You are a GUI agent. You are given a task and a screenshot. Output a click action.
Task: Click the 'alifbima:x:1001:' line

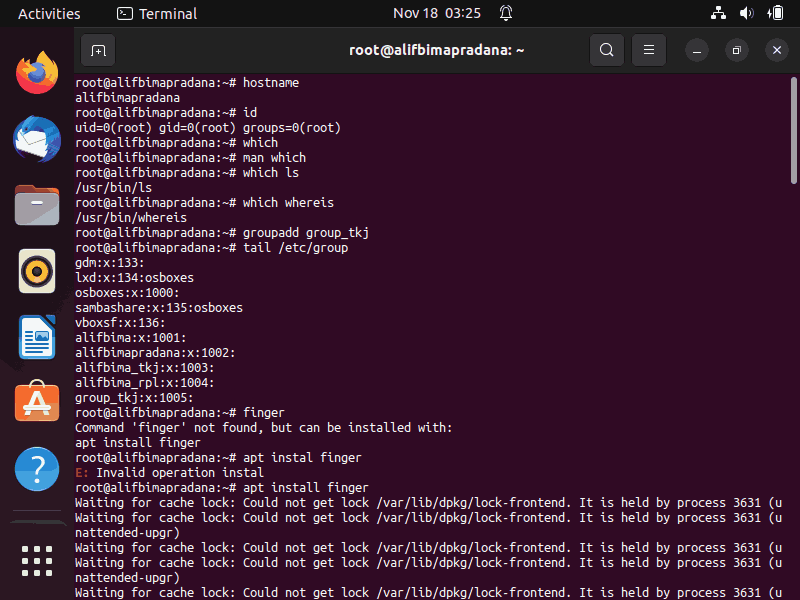[131, 338]
